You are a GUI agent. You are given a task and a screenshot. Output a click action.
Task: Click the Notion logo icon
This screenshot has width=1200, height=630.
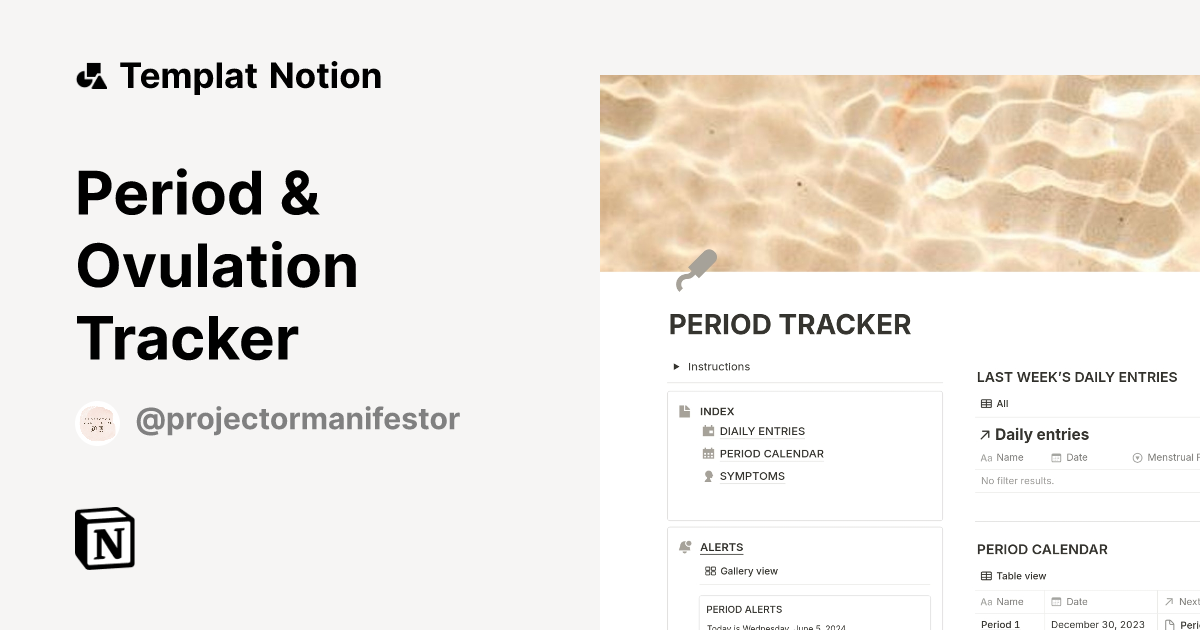click(x=103, y=538)
